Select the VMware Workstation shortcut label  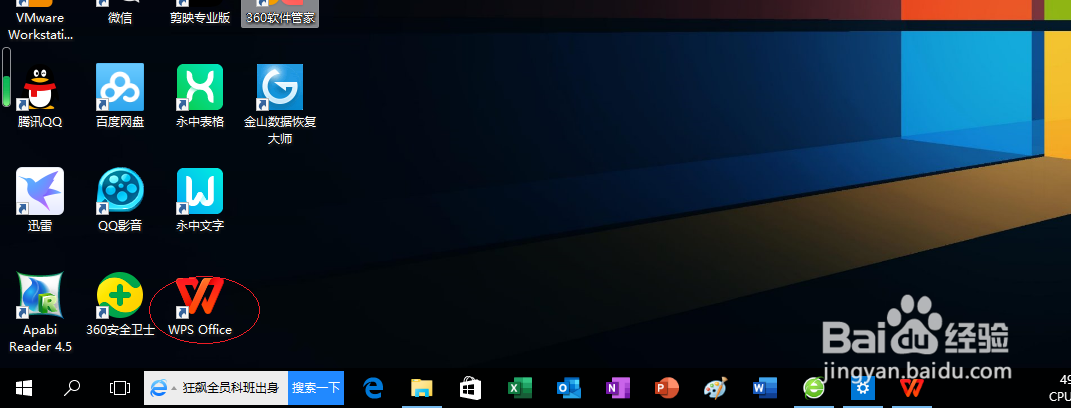tap(40, 26)
